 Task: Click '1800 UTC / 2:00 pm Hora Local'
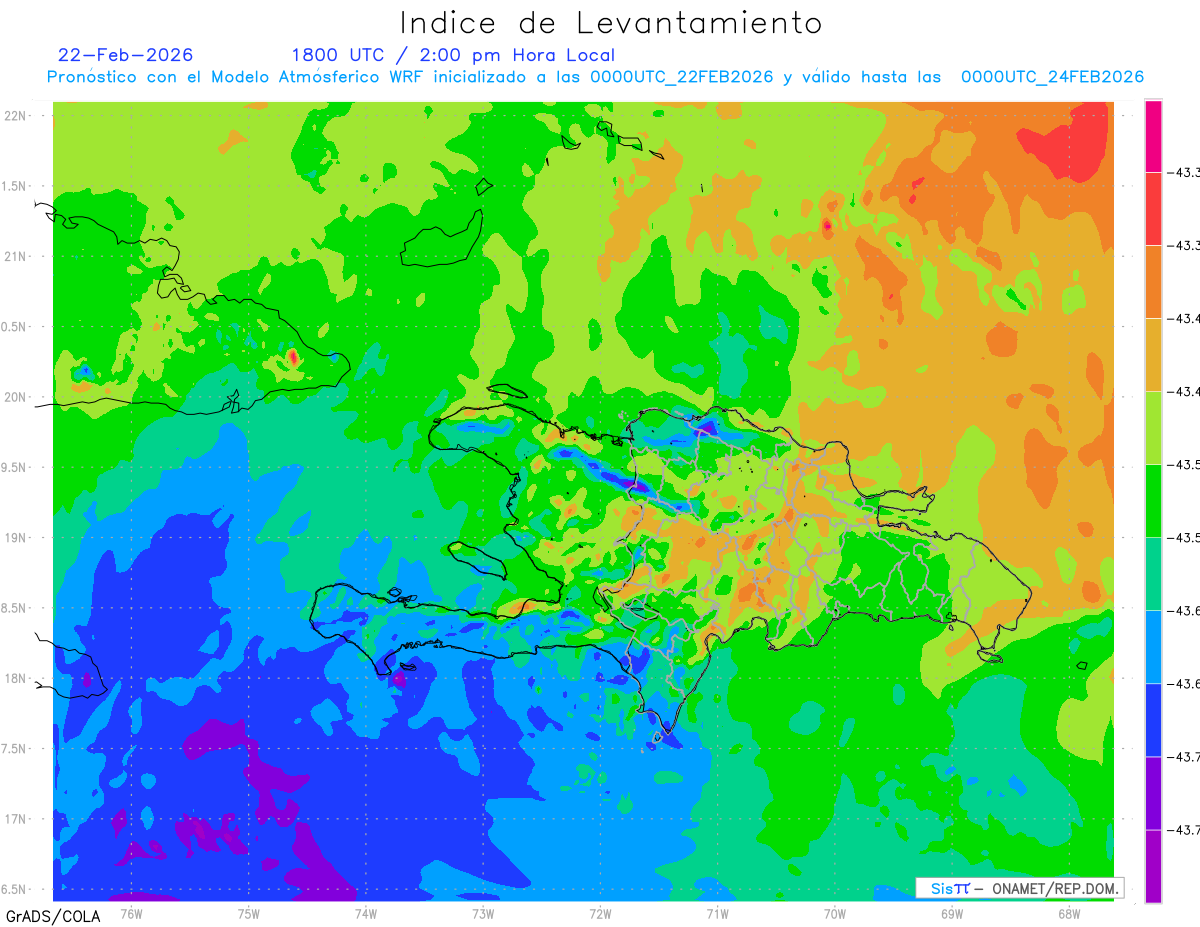[453, 55]
